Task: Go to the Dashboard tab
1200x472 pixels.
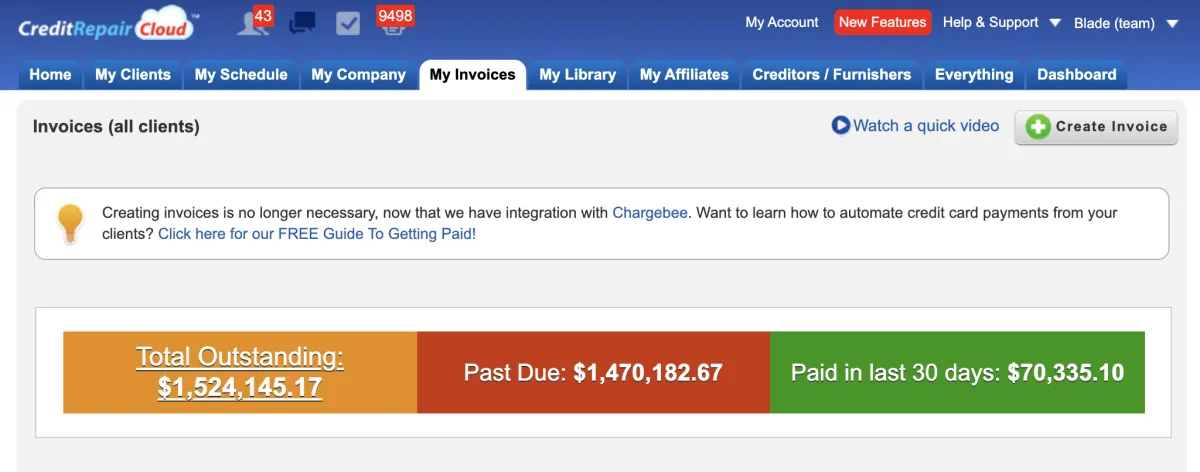Action: click(1077, 75)
